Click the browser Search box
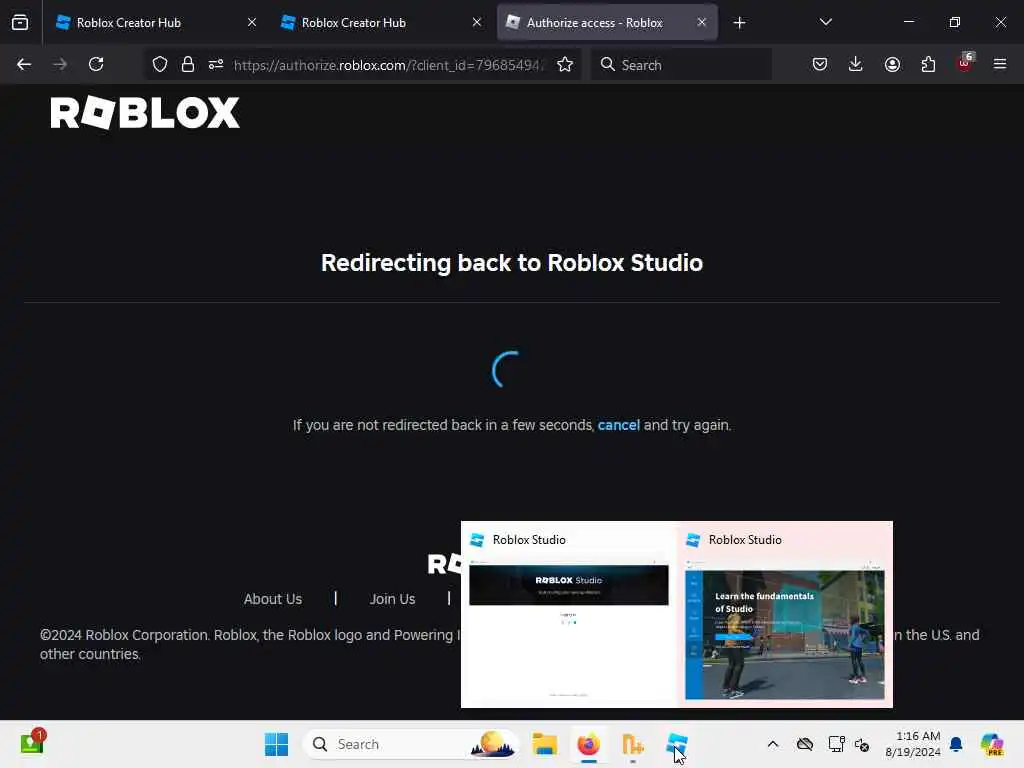Image resolution: width=1024 pixels, height=768 pixels. point(681,65)
